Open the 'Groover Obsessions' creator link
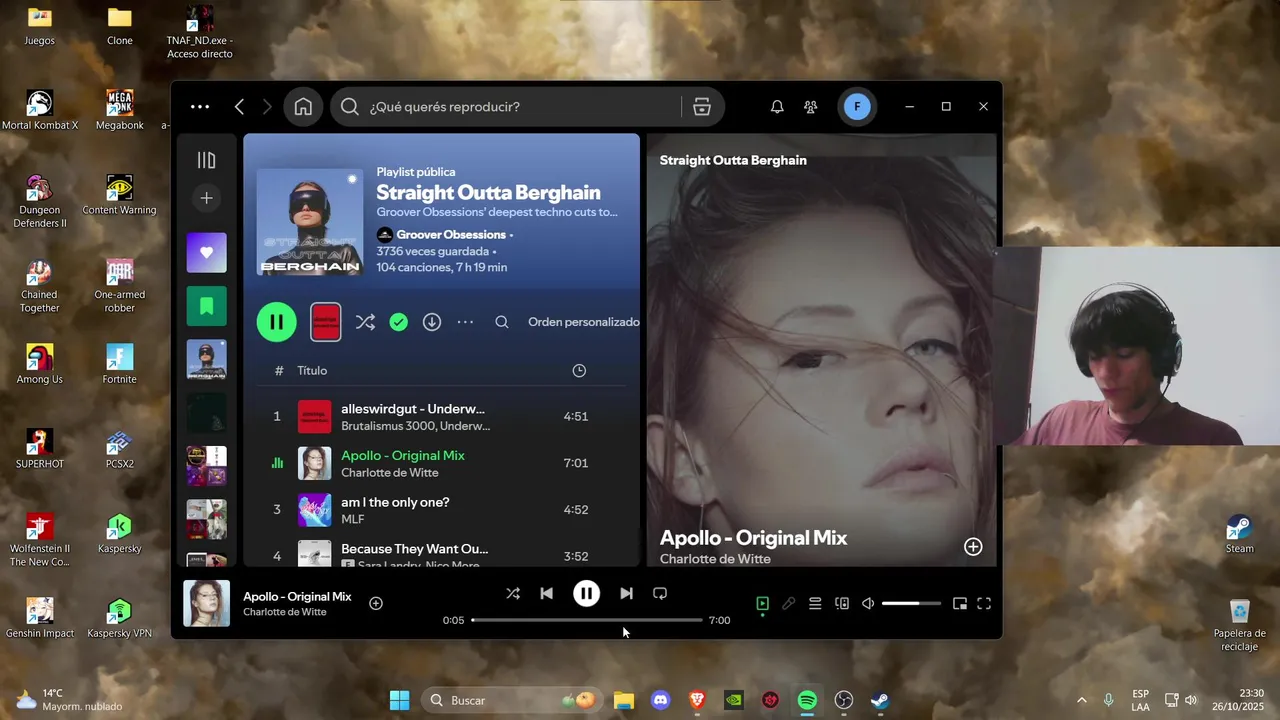 pyautogui.click(x=451, y=235)
